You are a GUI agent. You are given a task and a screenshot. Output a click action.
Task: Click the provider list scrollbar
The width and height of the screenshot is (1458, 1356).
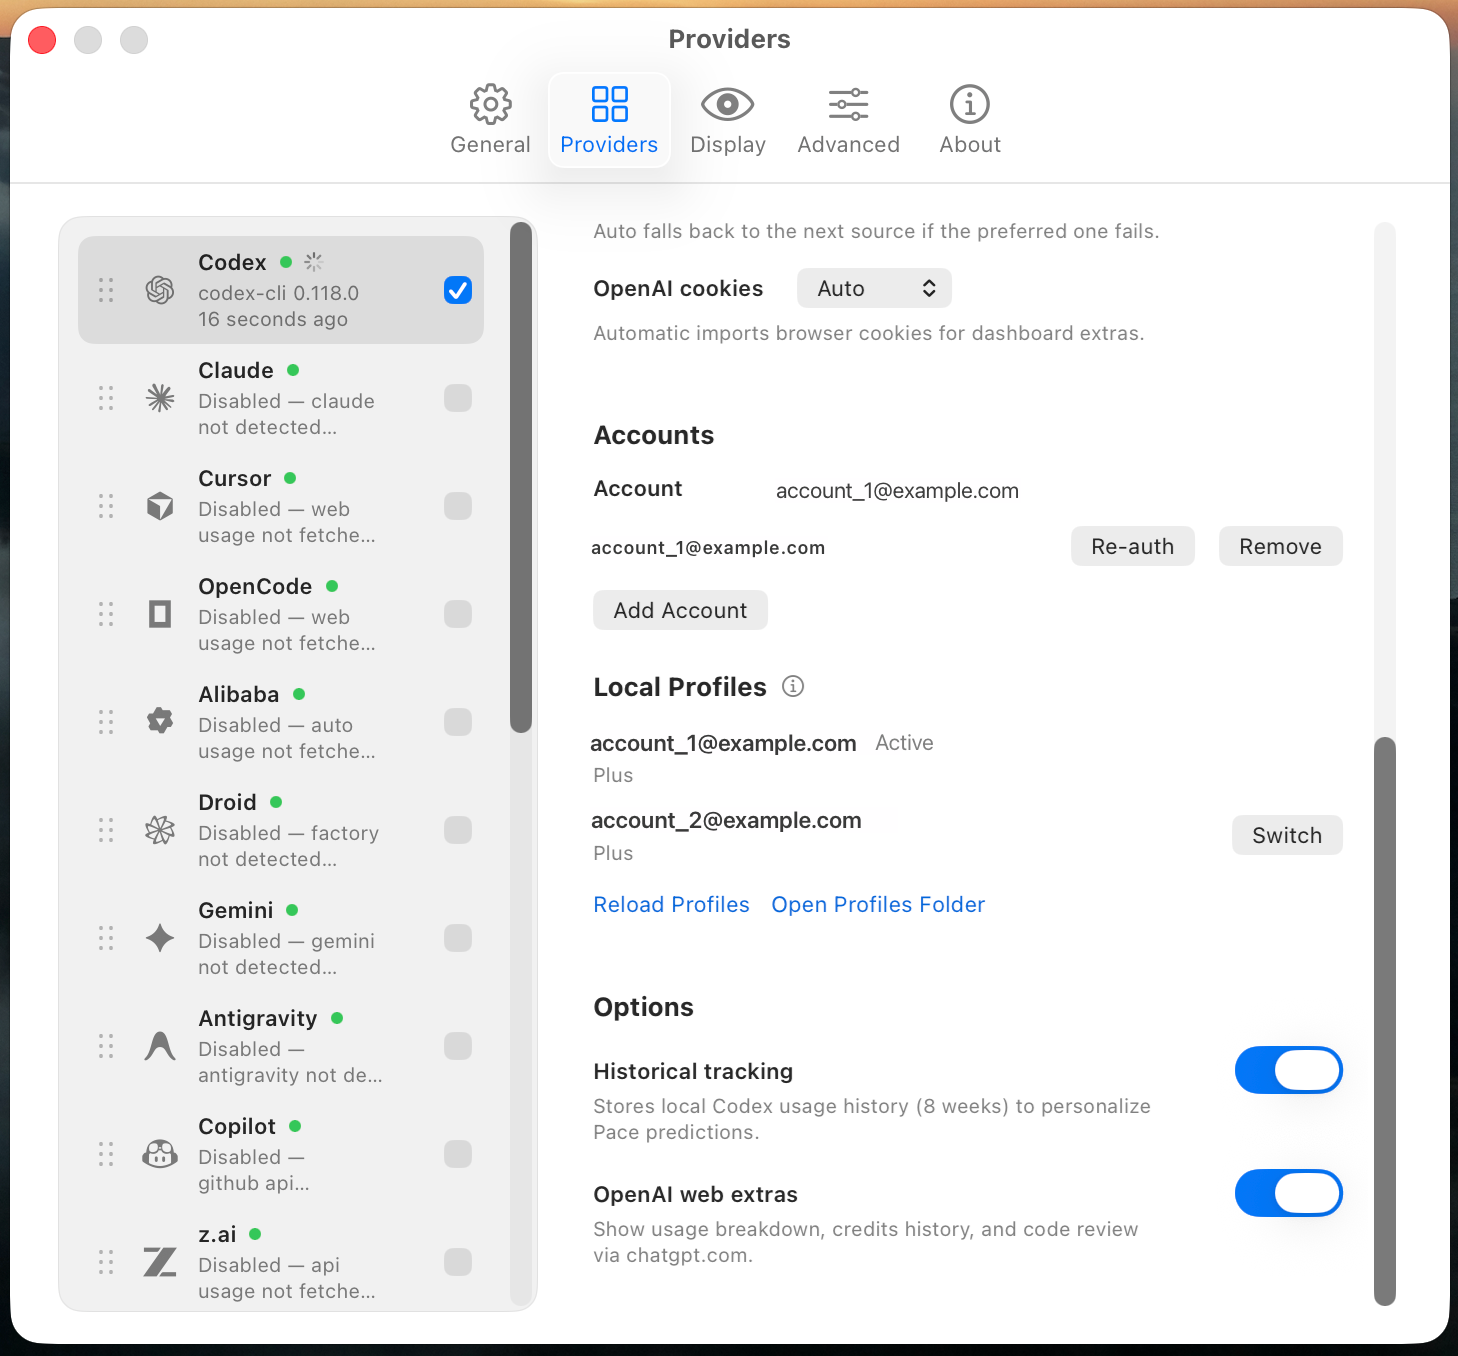tap(521, 477)
